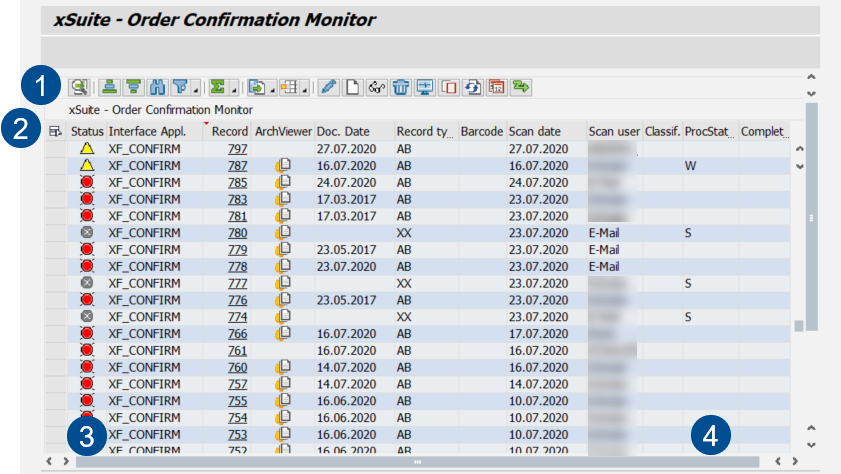Sort the list in descending order
The height and width of the screenshot is (474, 841).
[x=133, y=87]
